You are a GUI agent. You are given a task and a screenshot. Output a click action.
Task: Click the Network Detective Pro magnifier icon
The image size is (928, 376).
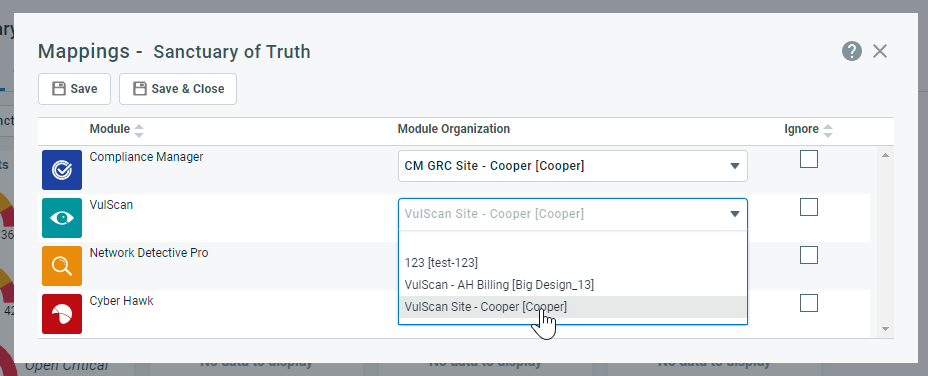point(62,266)
